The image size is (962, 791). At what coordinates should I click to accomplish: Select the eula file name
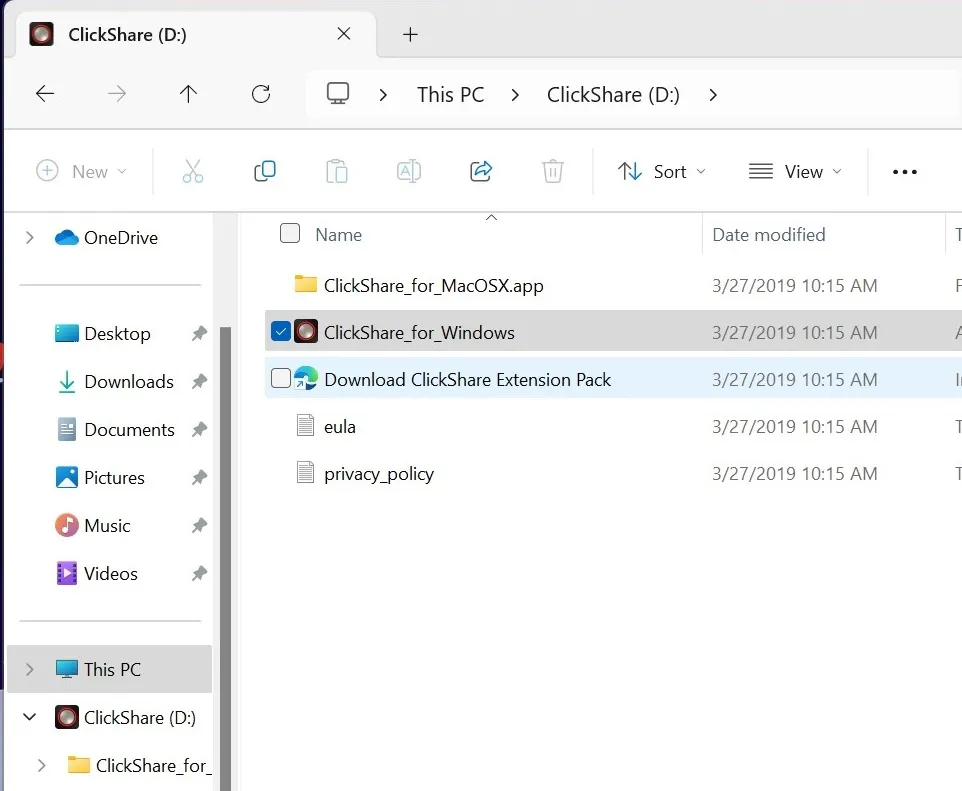[x=339, y=426]
